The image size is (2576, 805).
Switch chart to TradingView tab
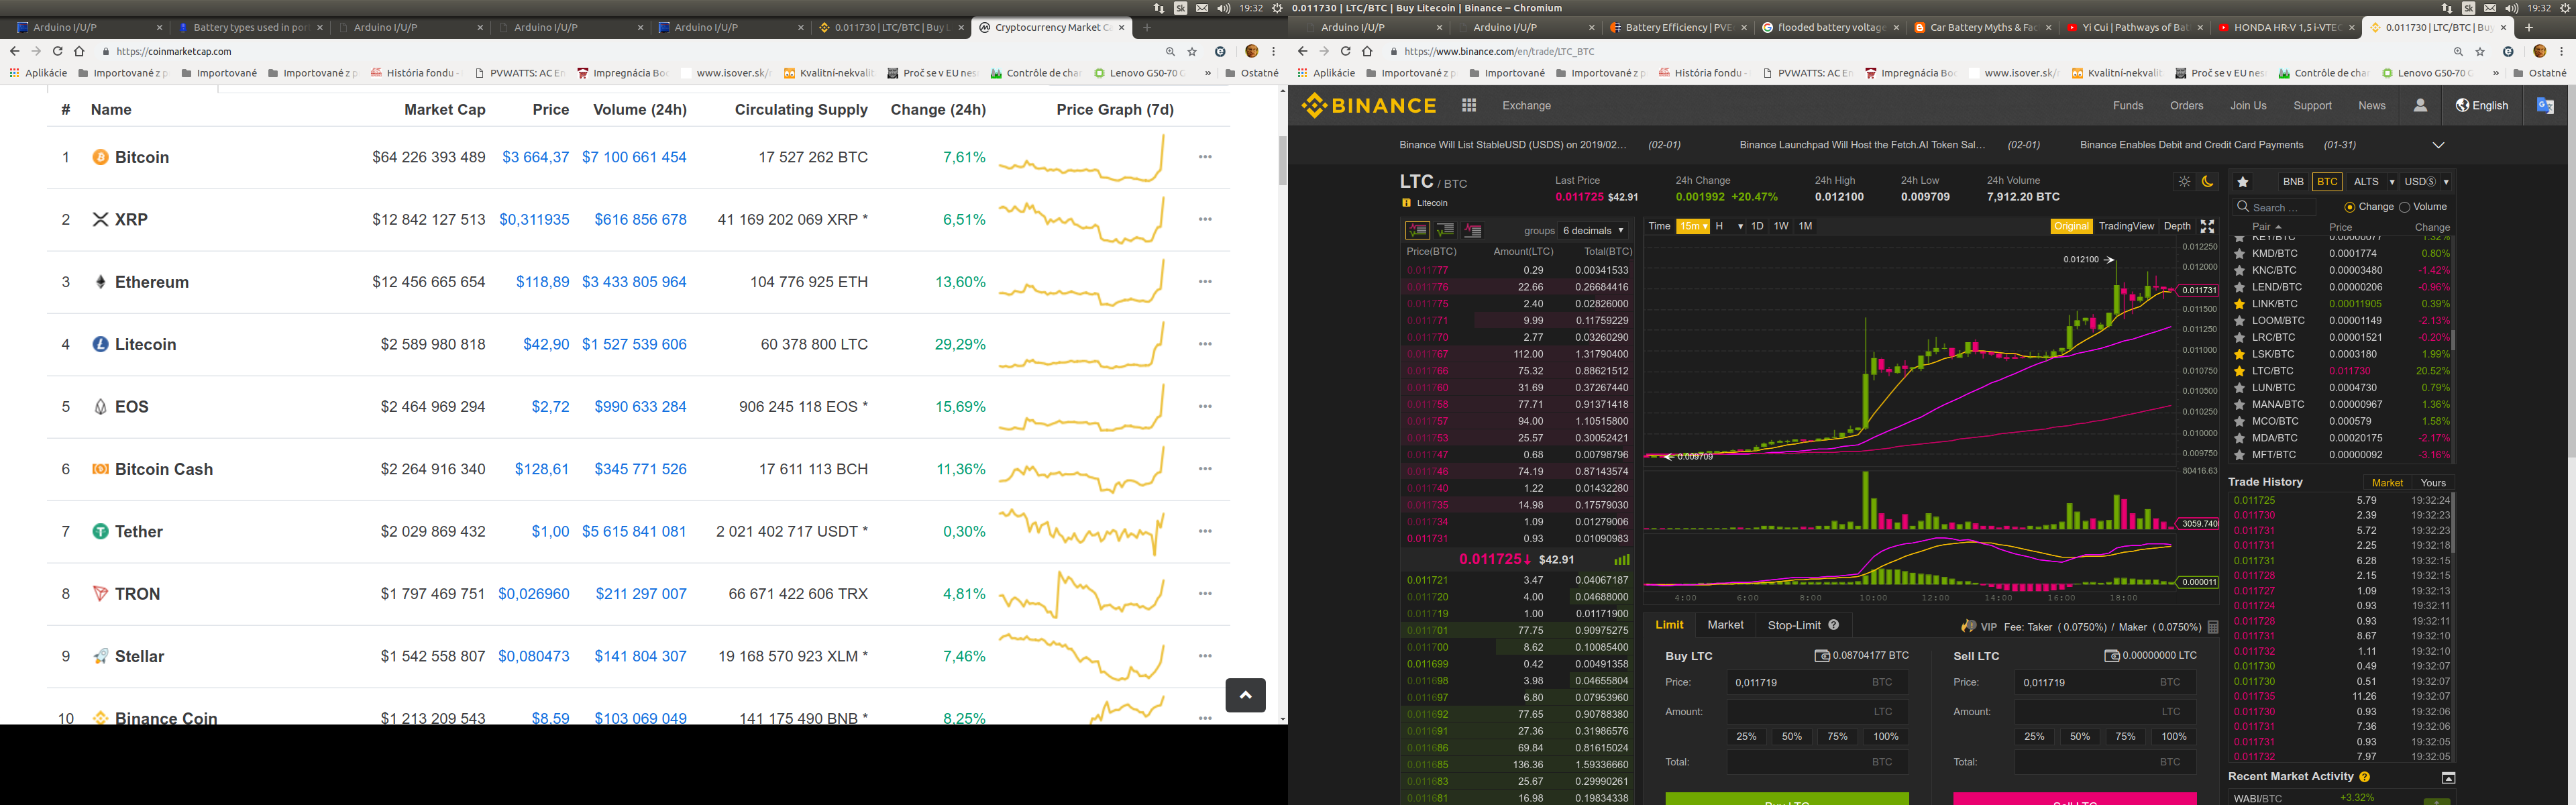click(x=2126, y=226)
